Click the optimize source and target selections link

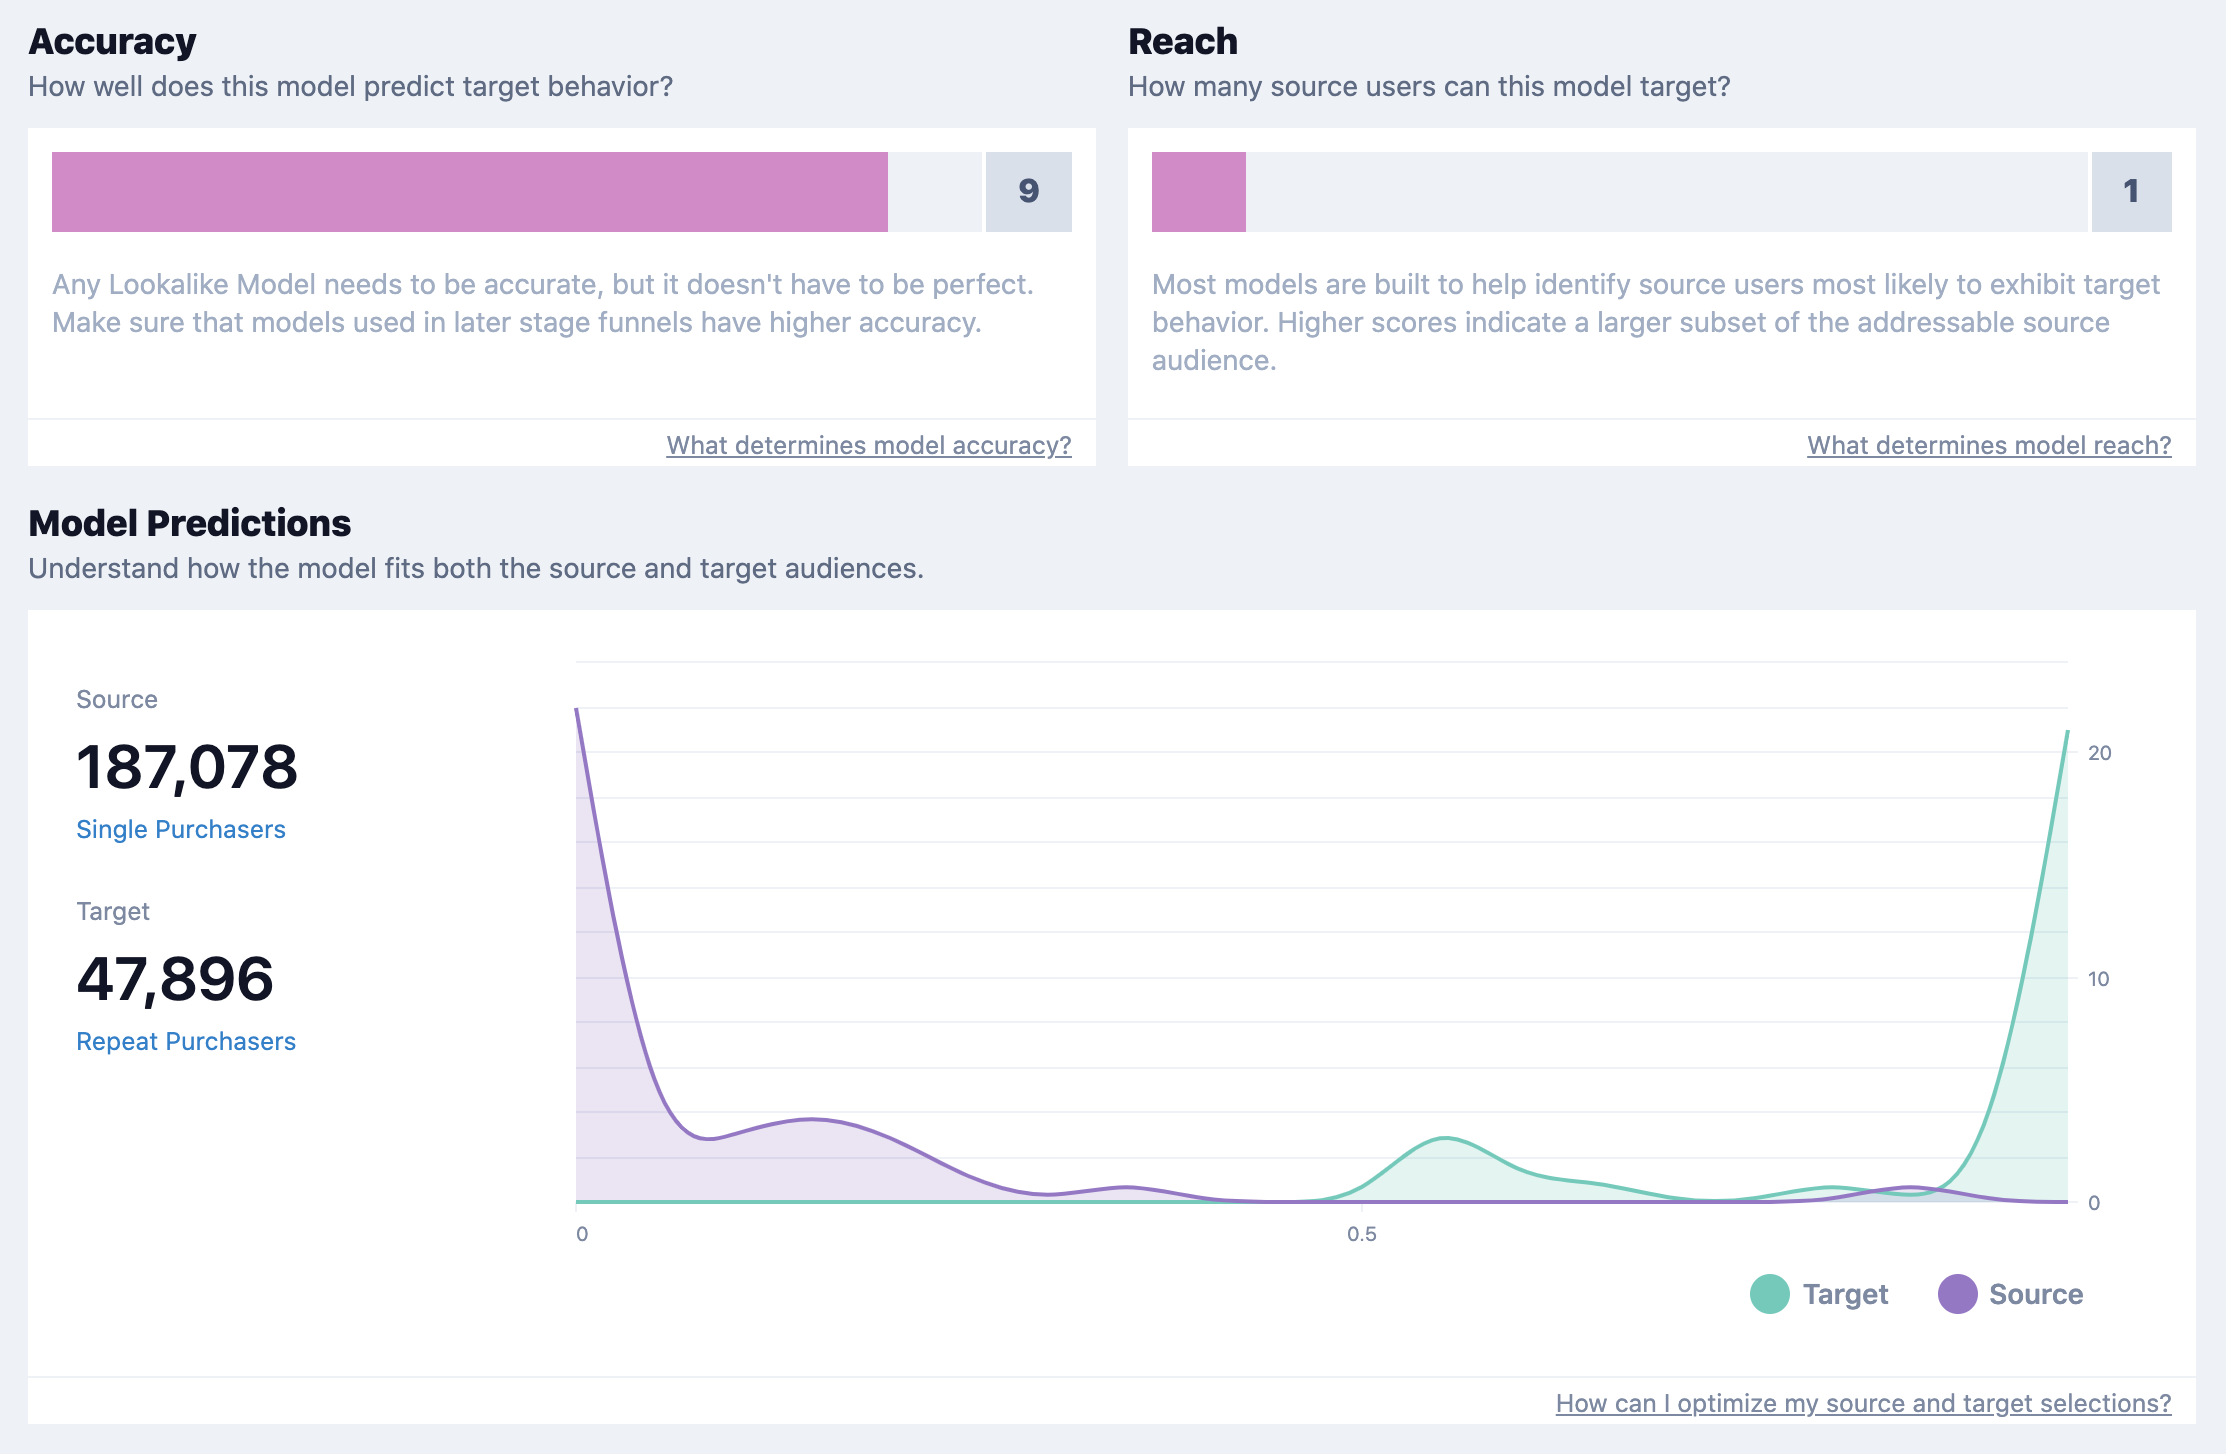[1862, 1403]
